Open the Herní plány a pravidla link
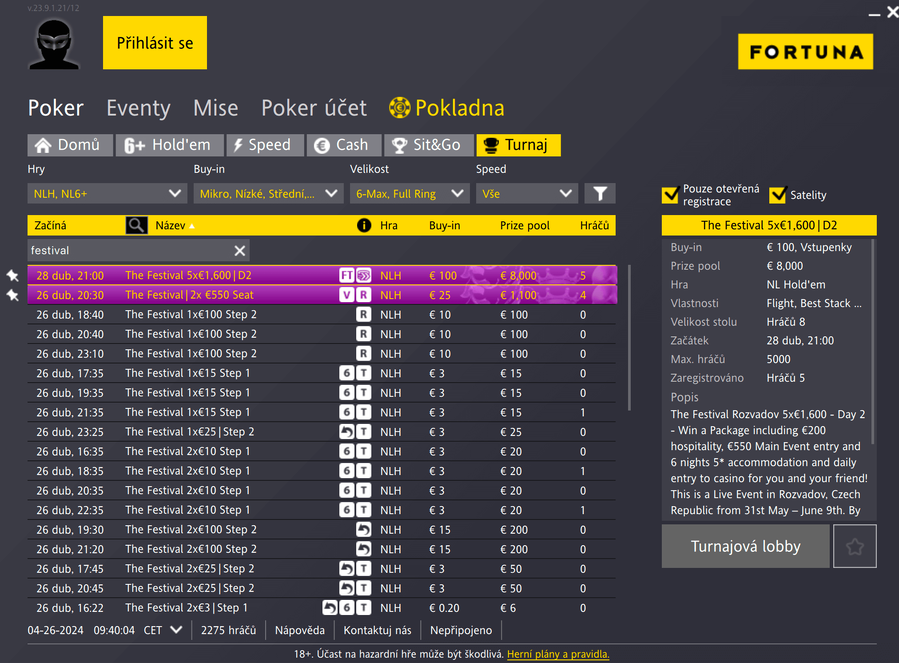 click(x=558, y=654)
